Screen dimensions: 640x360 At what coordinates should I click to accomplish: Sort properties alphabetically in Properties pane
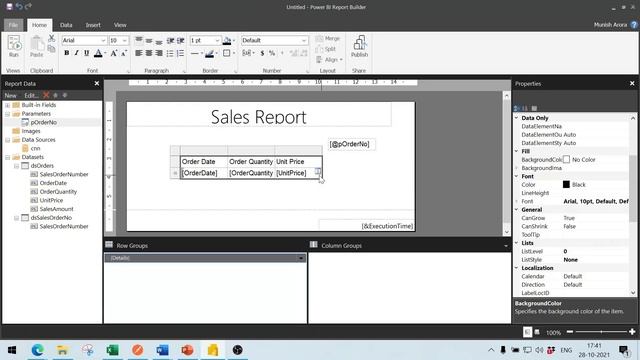[x=525, y=108]
